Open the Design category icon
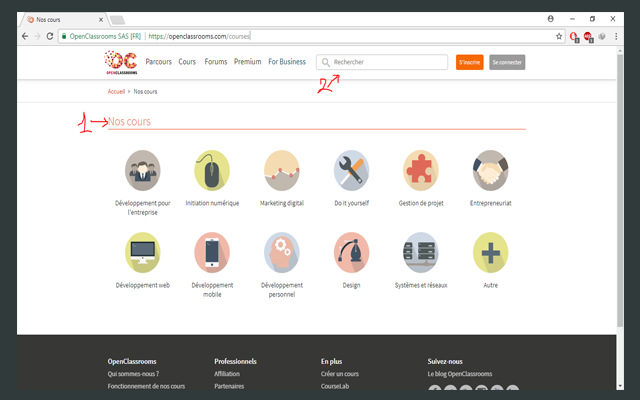 point(351,251)
